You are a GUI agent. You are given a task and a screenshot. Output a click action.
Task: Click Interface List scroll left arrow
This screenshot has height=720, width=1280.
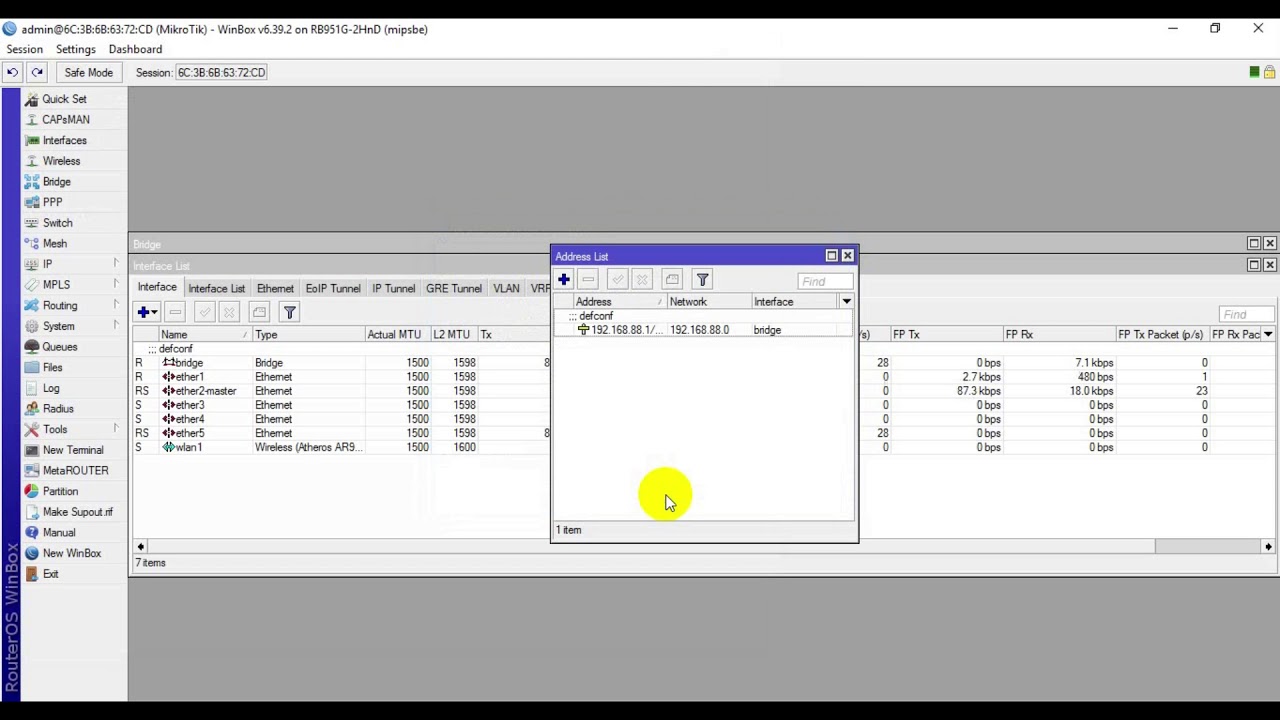tap(140, 547)
